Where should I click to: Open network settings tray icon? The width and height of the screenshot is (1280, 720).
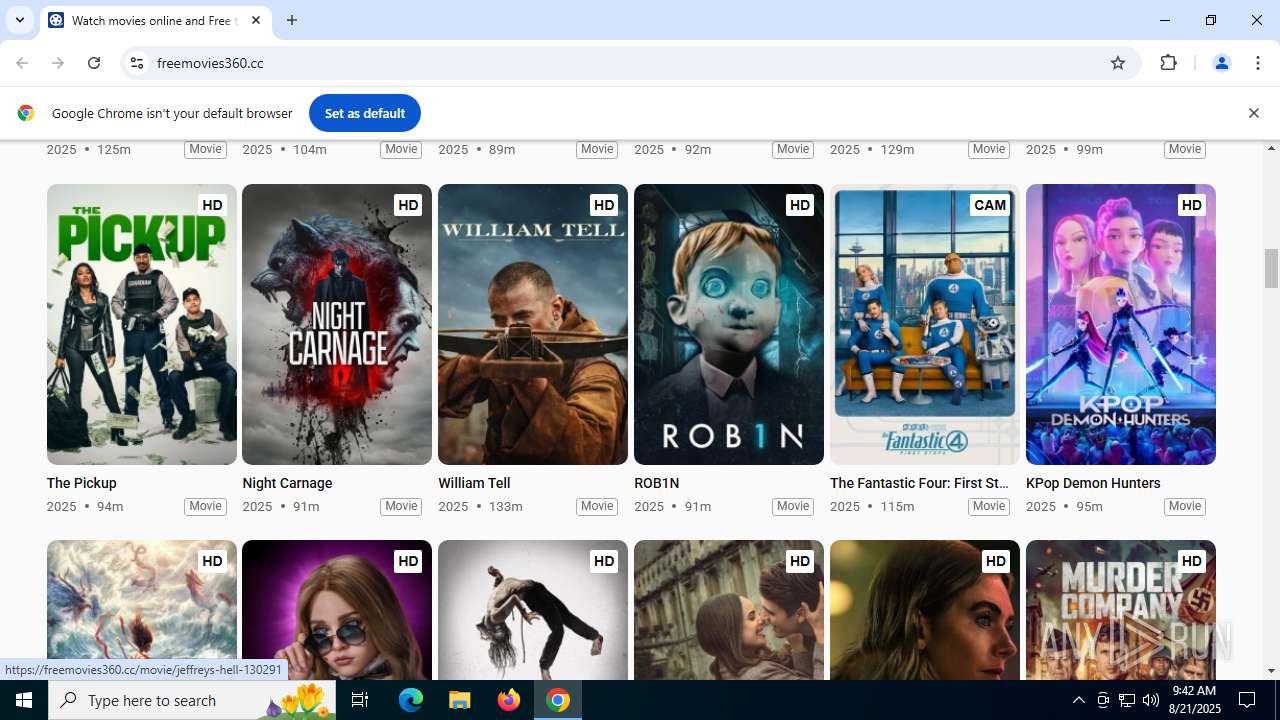tap(1127, 700)
